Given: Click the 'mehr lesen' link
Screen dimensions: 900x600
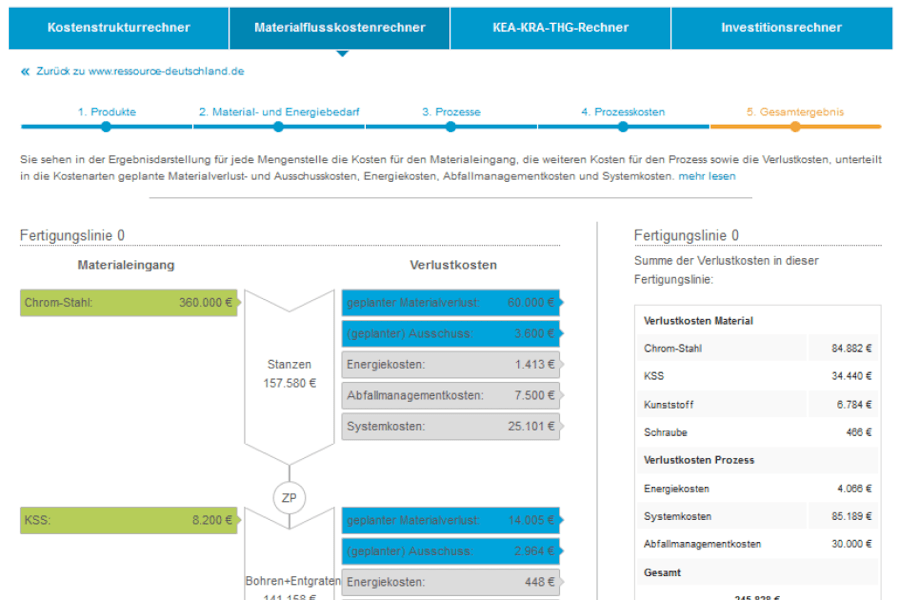Looking at the screenshot, I should 707,176.
